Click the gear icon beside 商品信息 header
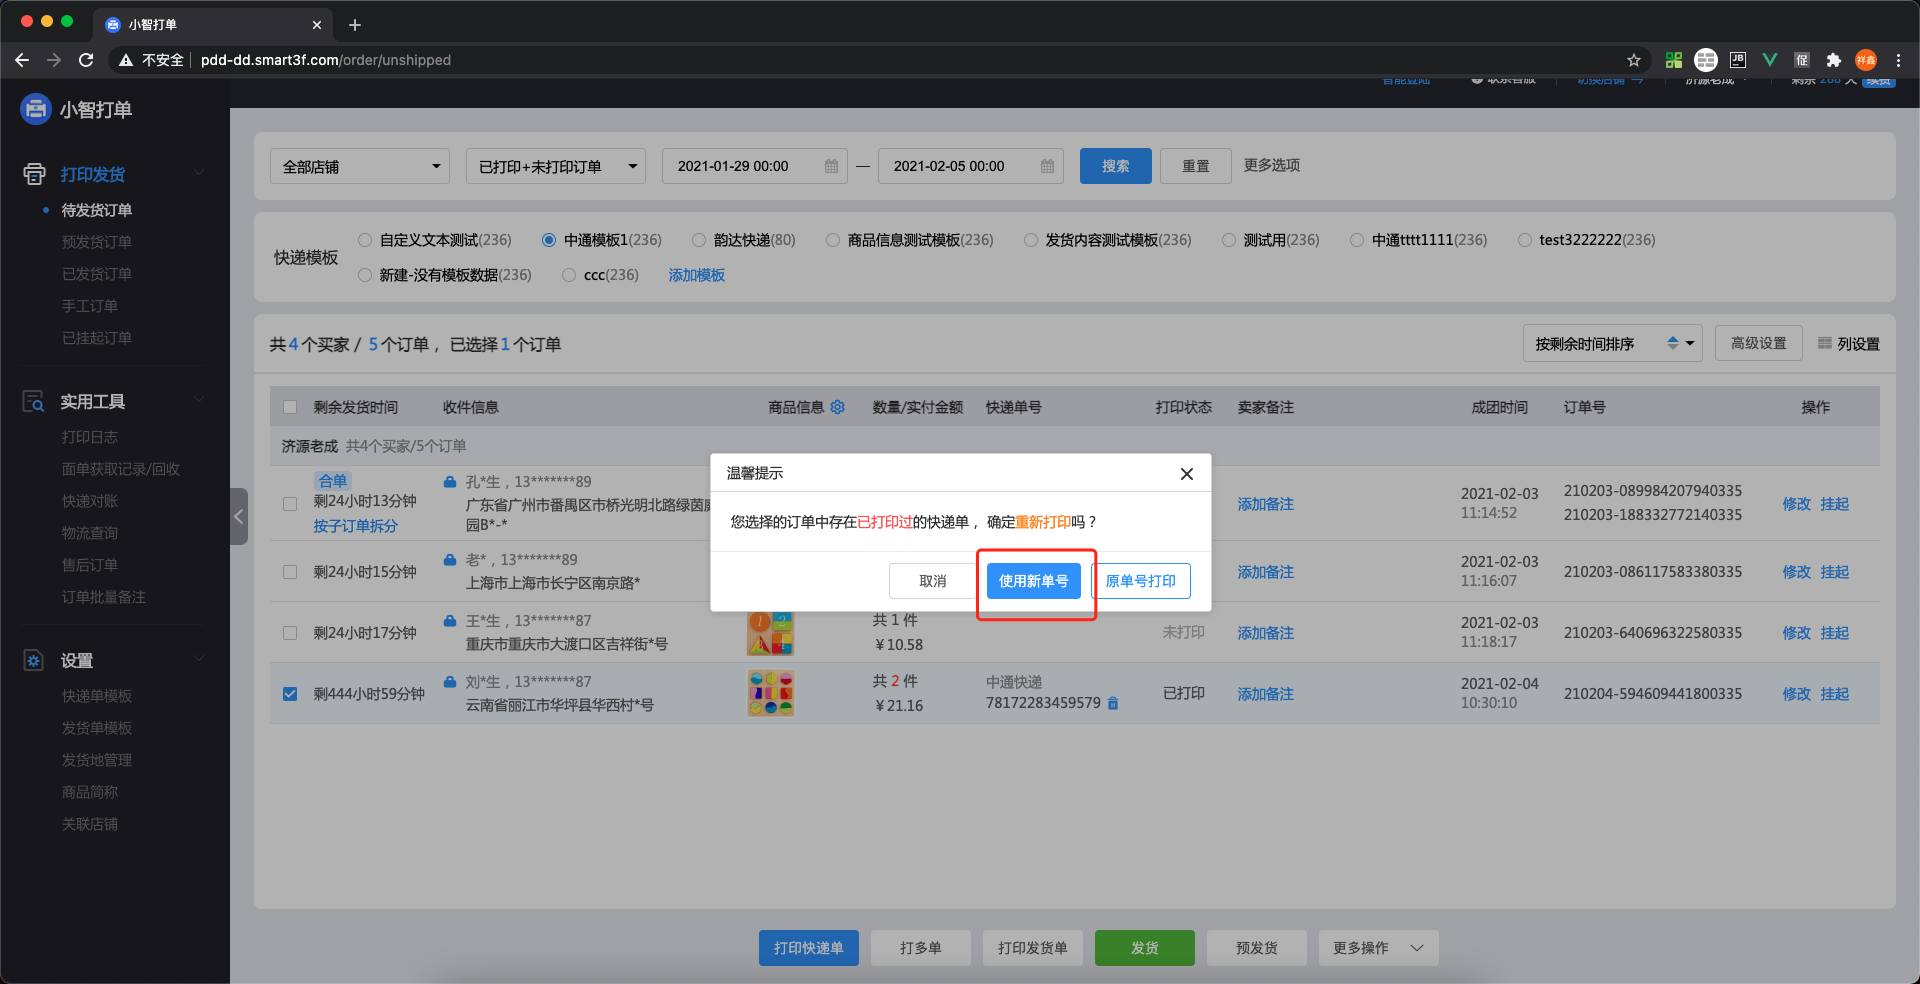Viewport: 1920px width, 984px height. pos(838,407)
